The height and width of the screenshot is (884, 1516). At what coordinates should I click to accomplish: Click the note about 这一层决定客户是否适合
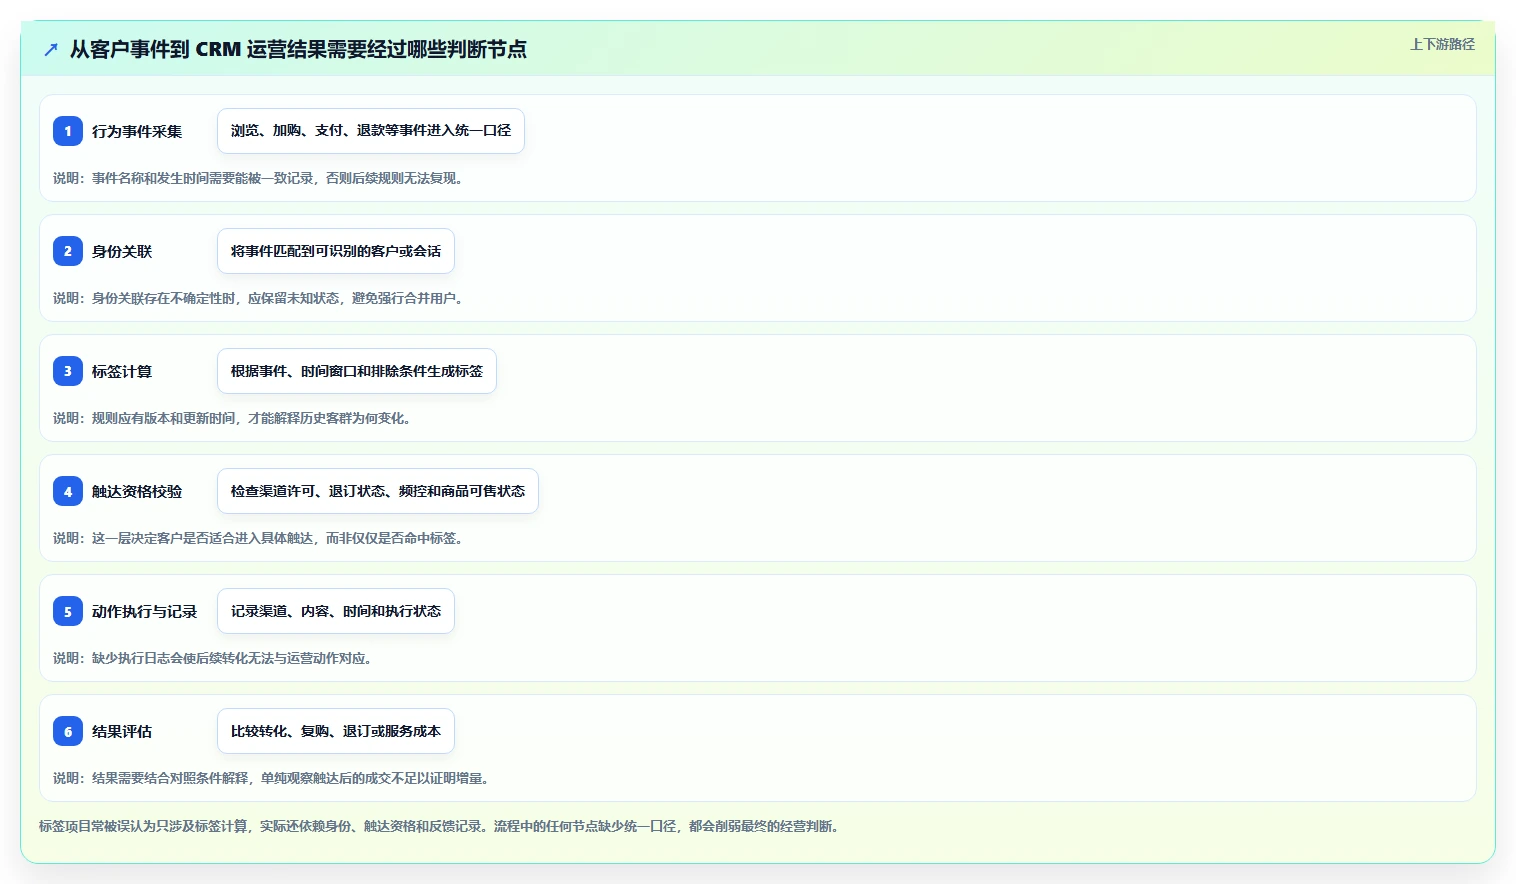click(x=258, y=538)
